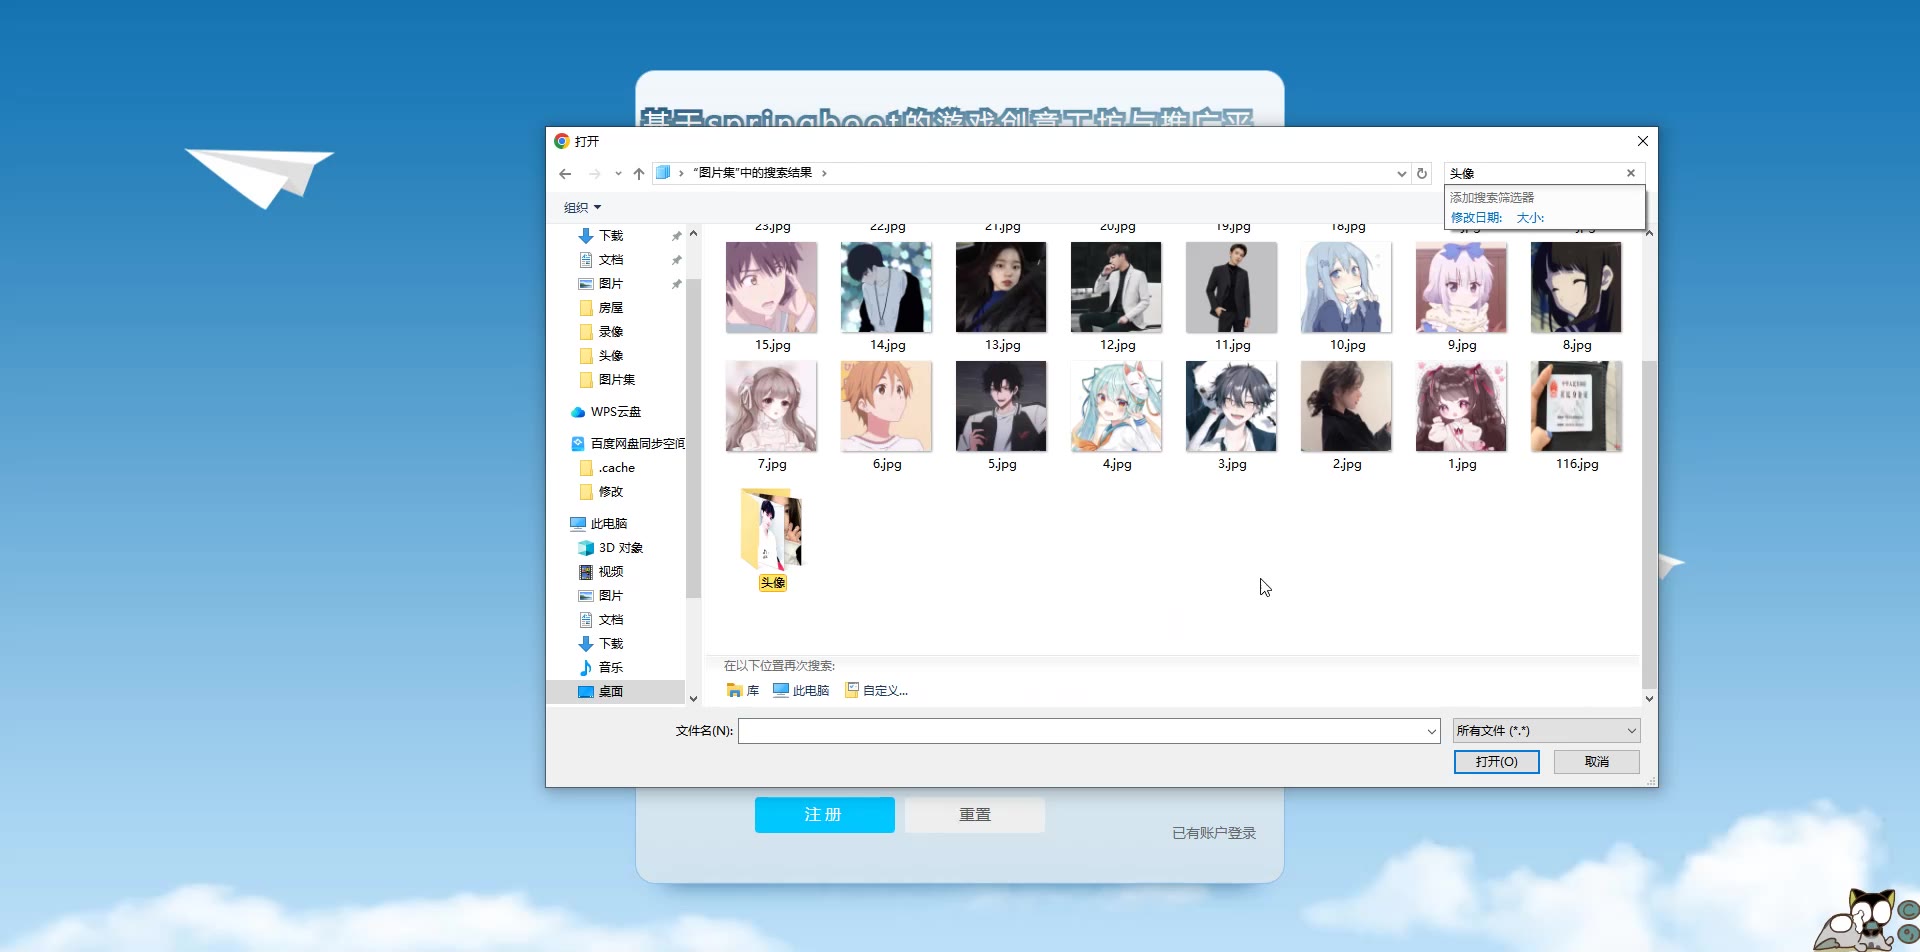Select the 6.jpg thumbnail

(886, 406)
